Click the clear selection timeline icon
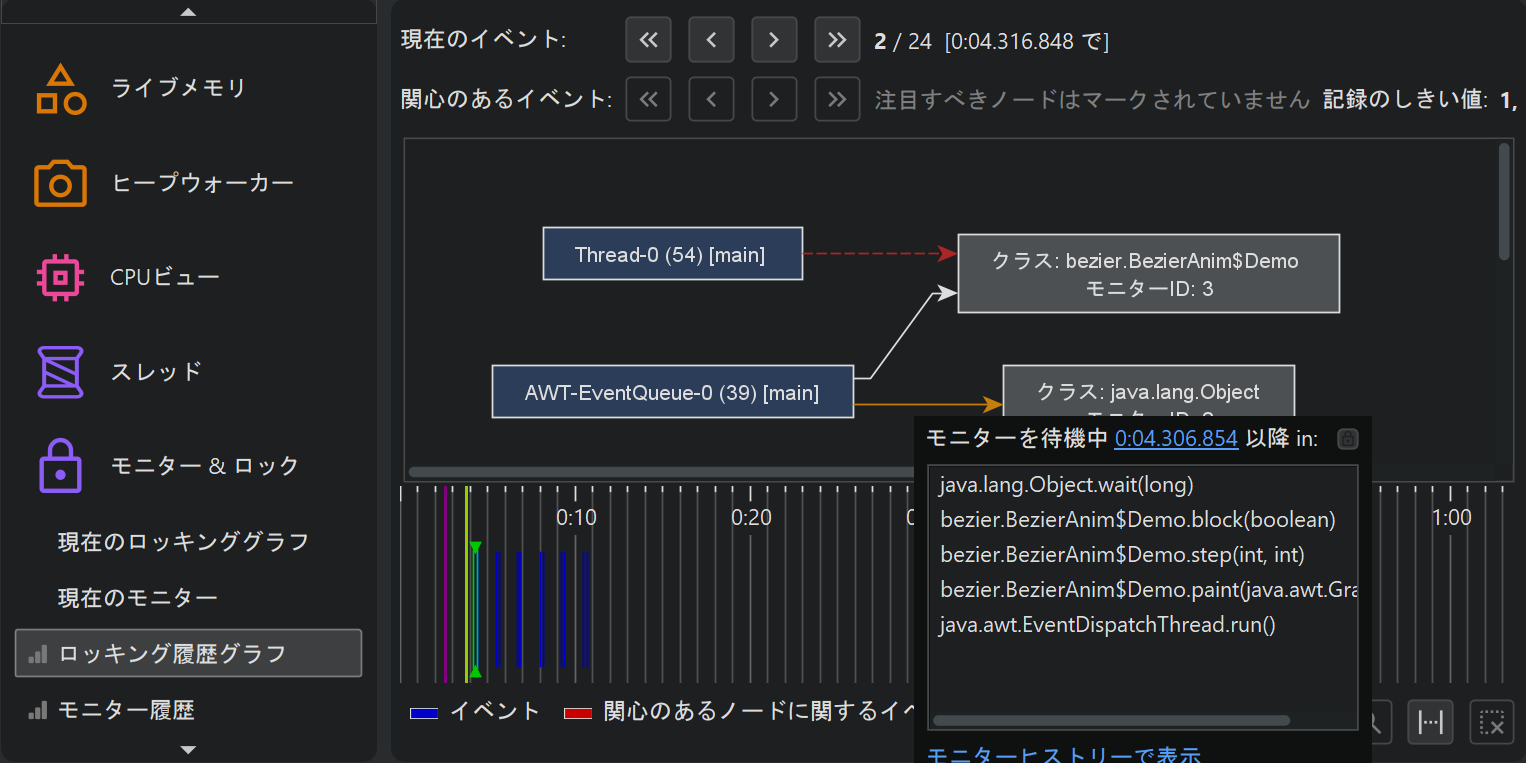Screen dimensions: 1526x763 coord(1491,722)
